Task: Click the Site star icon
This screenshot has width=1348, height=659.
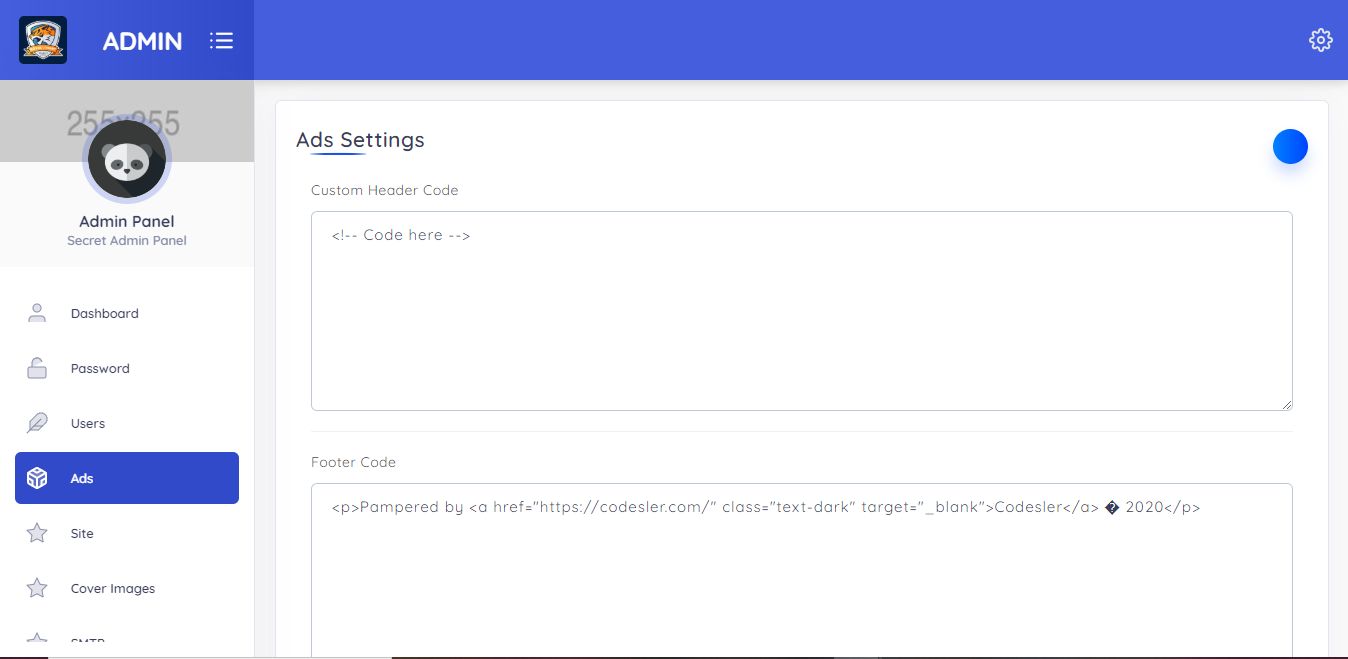Action: tap(37, 533)
